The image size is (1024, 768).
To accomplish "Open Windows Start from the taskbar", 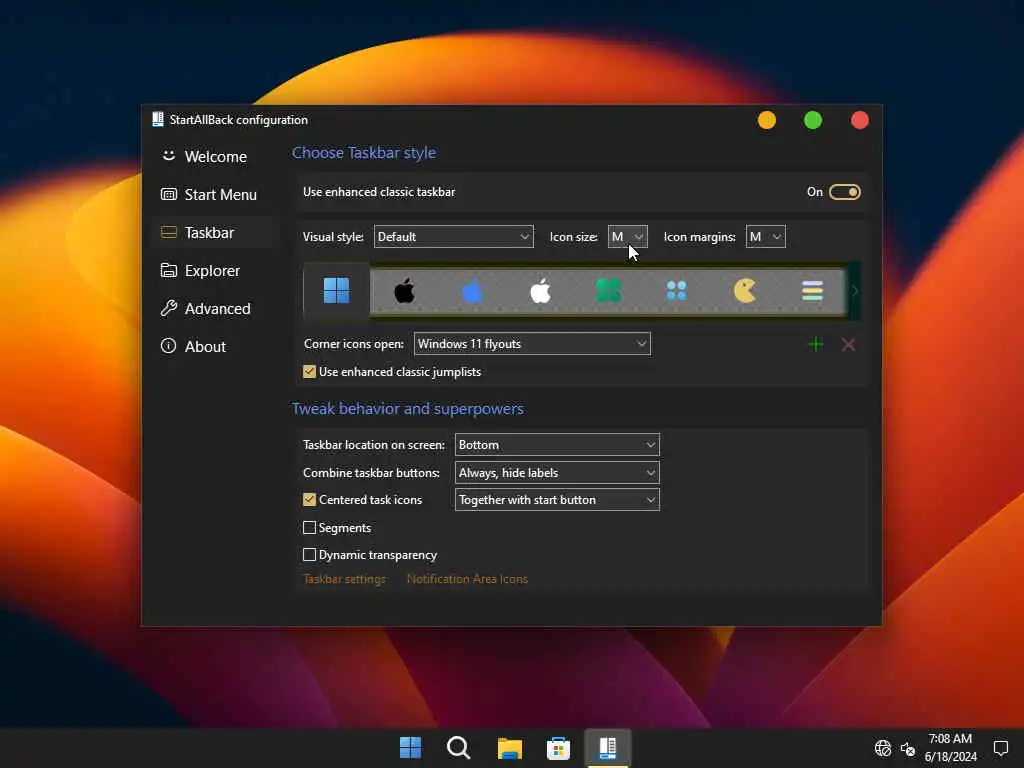I will point(410,748).
